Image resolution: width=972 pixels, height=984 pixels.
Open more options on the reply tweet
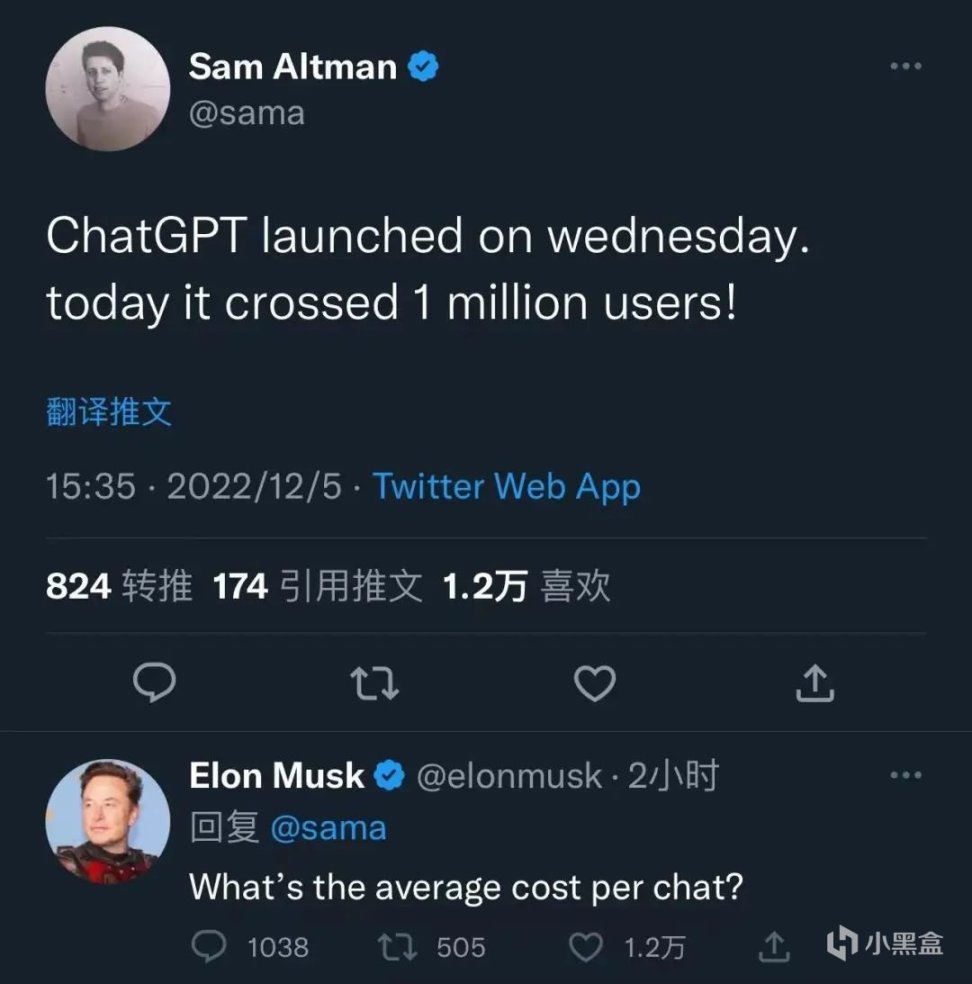point(905,774)
